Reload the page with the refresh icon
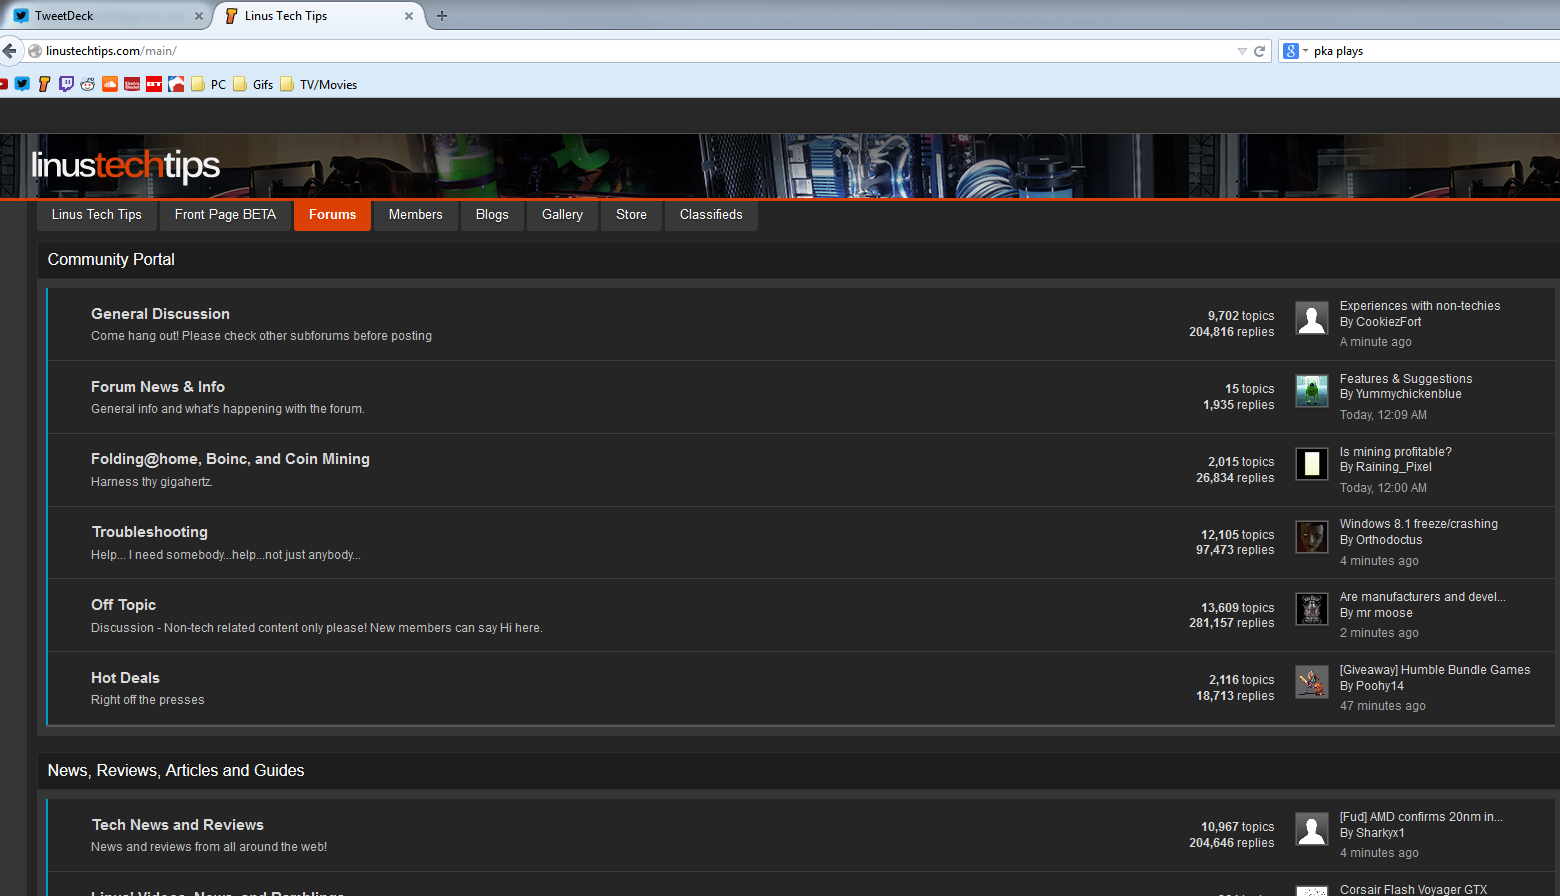 click(1259, 51)
